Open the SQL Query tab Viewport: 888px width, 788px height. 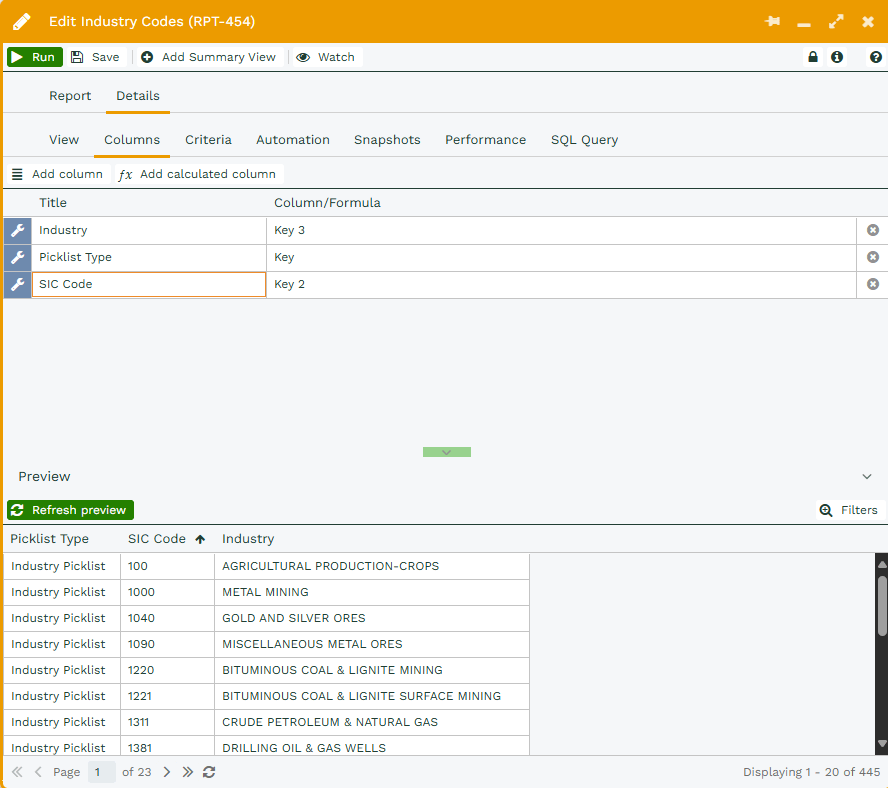coord(584,140)
